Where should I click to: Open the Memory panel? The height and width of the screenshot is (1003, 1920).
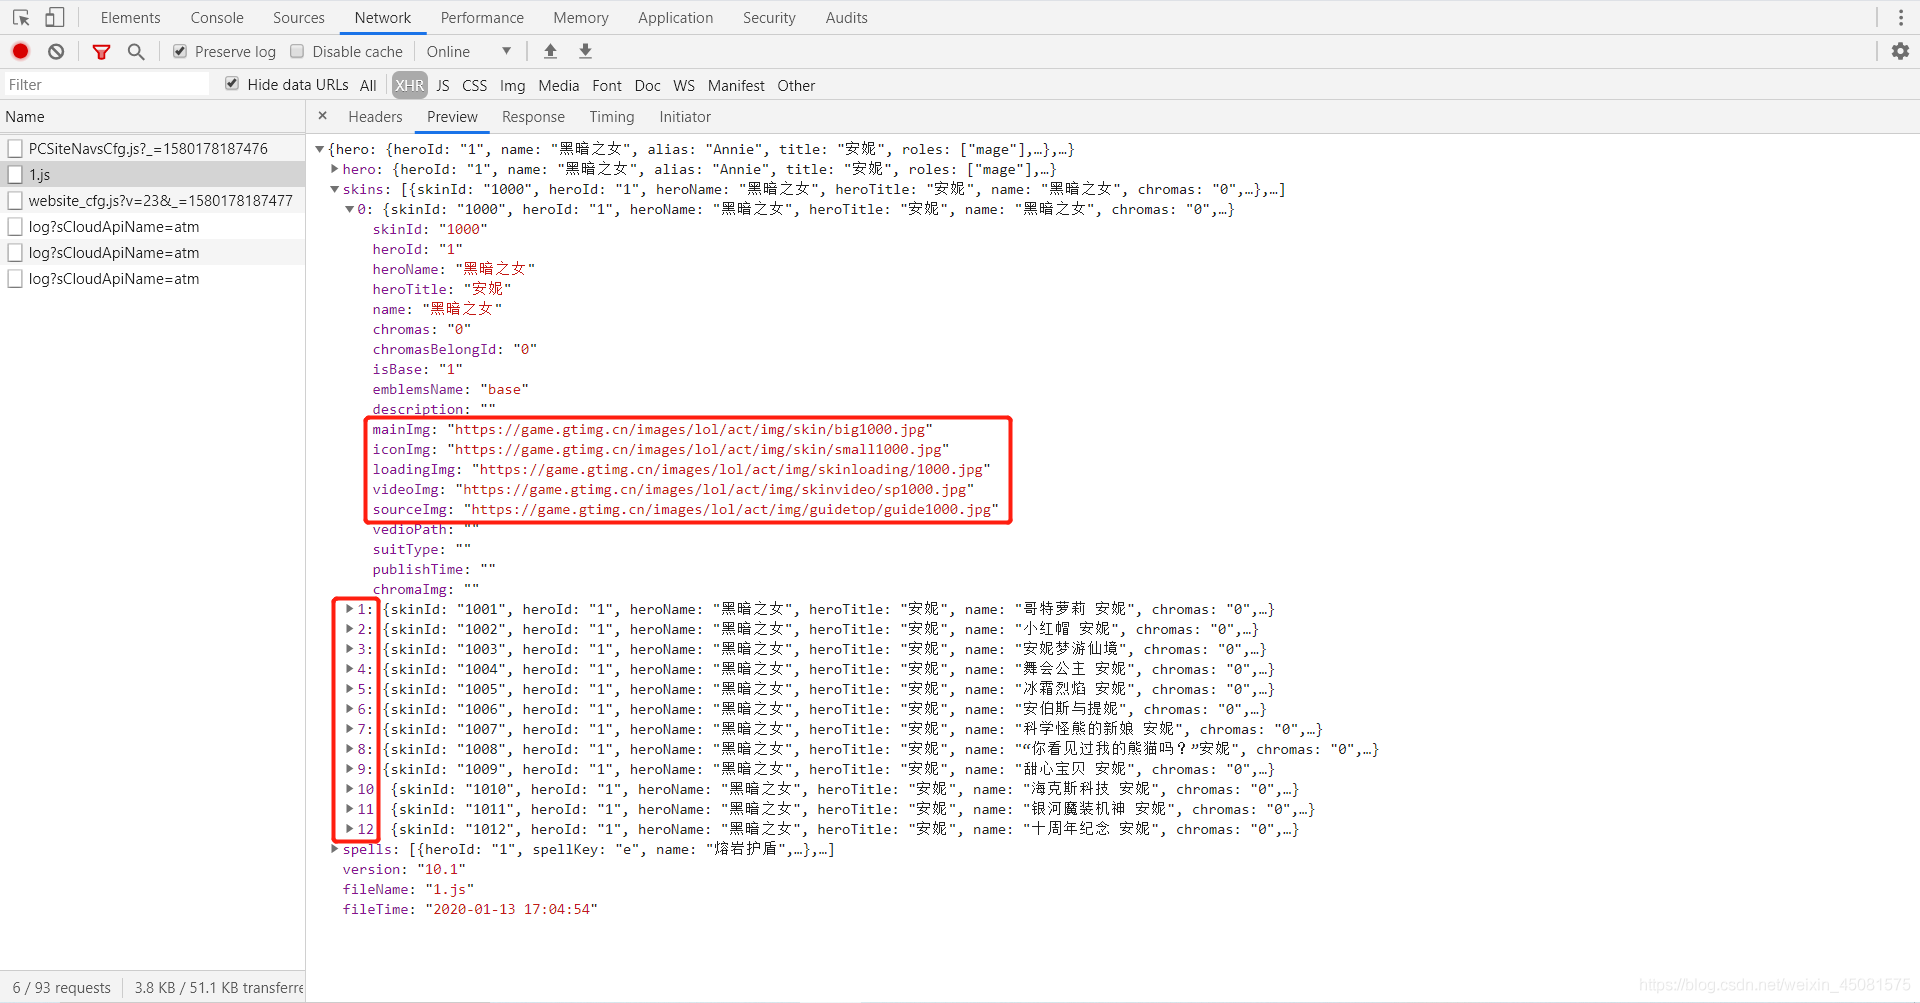pyautogui.click(x=581, y=18)
